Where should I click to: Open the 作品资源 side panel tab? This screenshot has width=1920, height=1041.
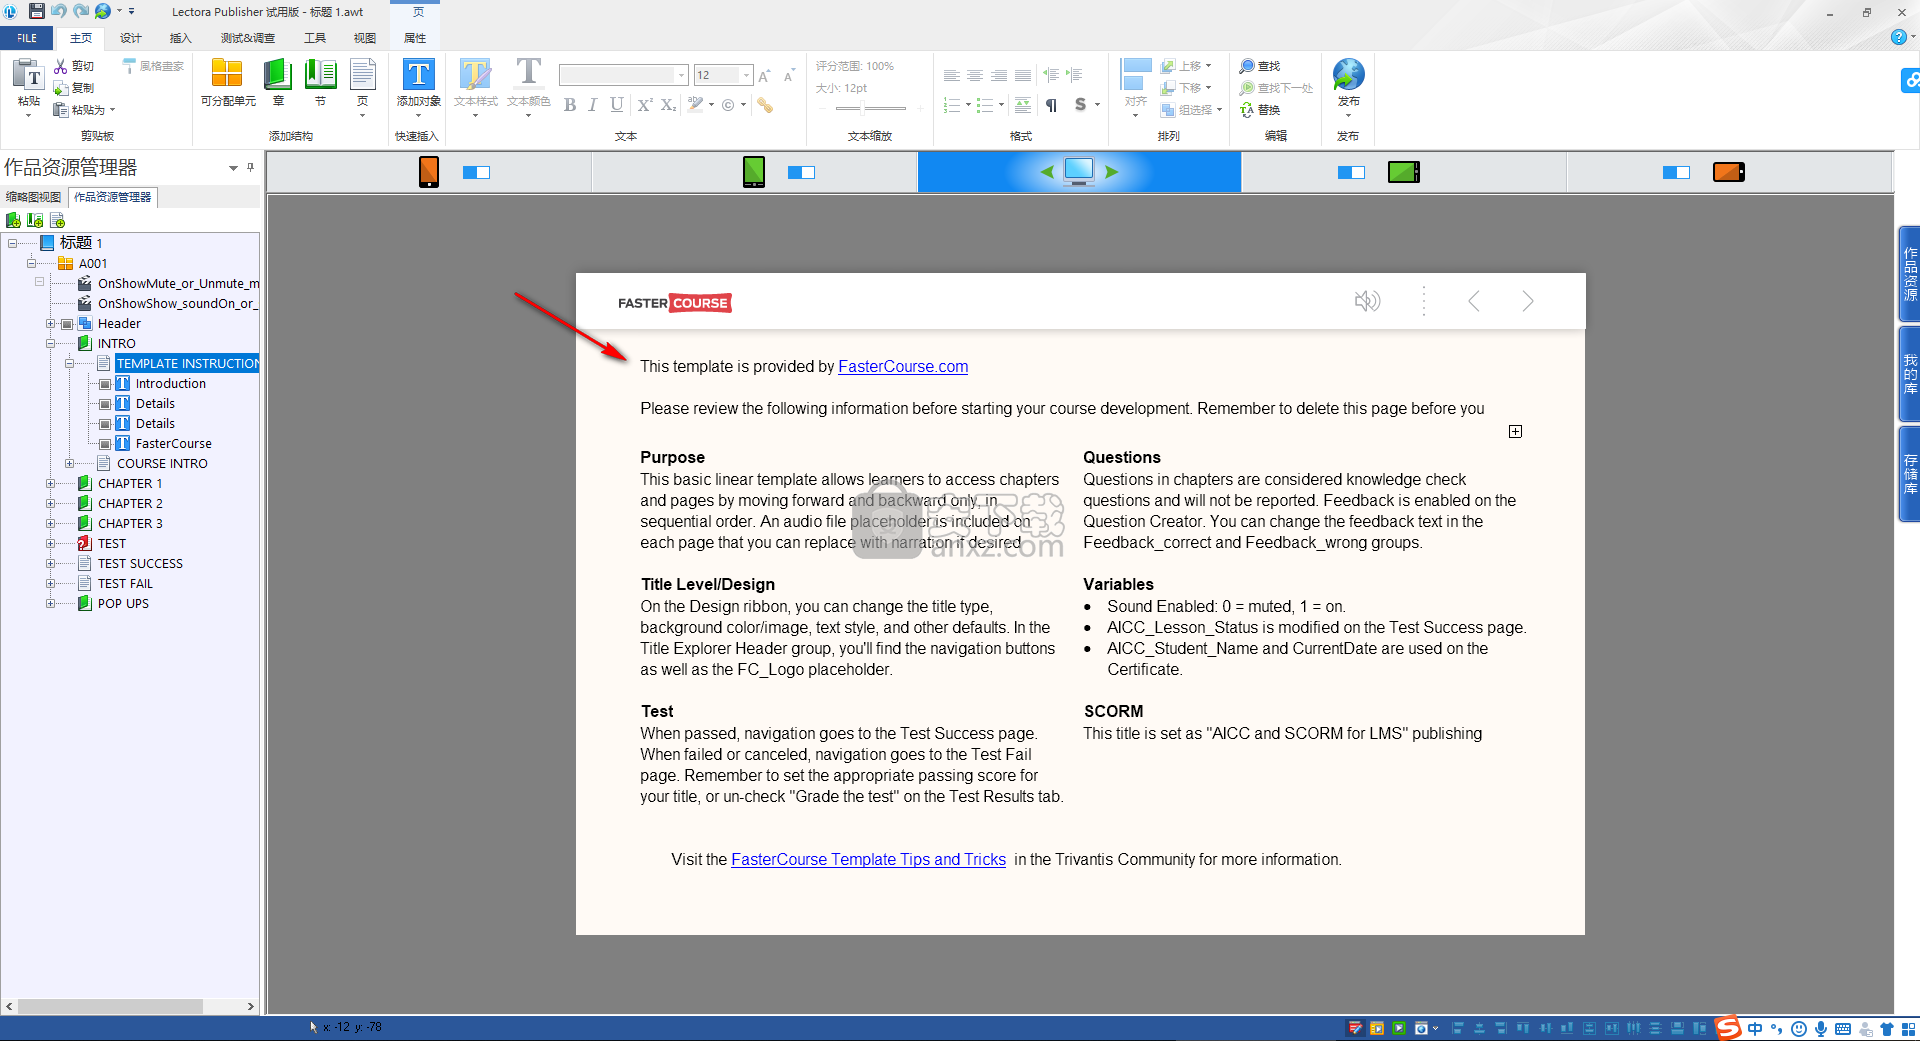coord(1909,274)
